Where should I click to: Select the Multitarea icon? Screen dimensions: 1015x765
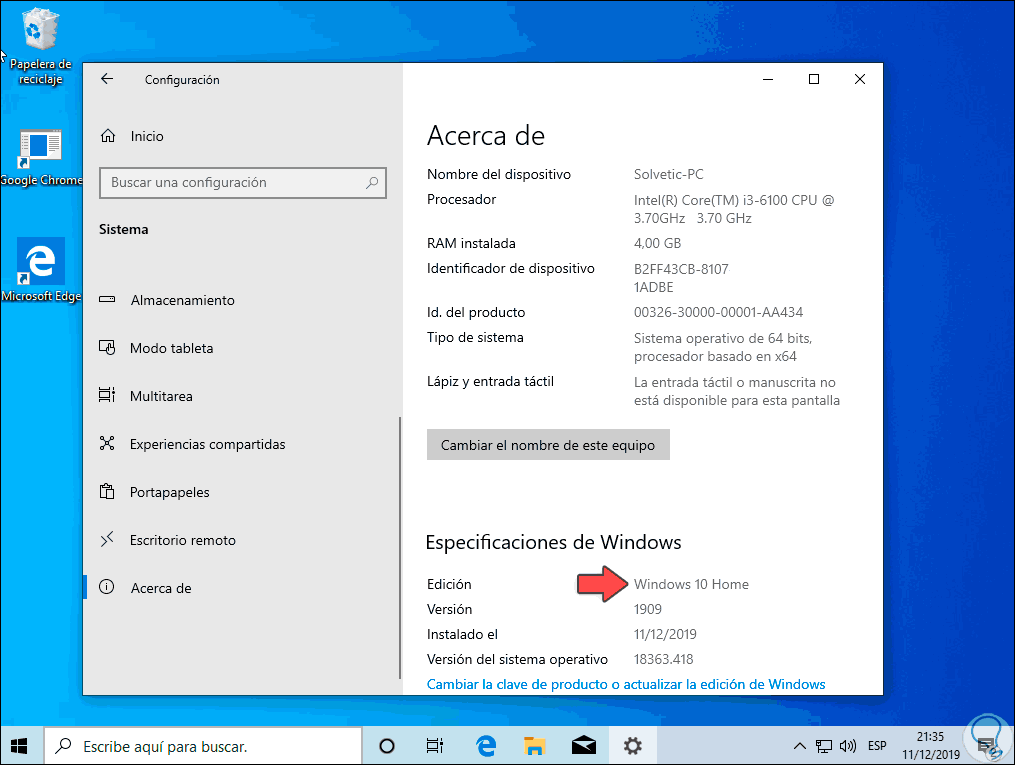point(107,395)
